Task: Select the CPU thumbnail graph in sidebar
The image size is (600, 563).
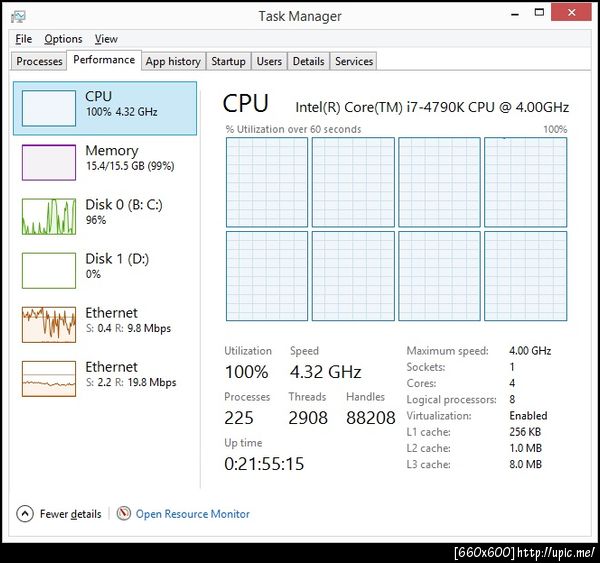Action: [x=49, y=108]
